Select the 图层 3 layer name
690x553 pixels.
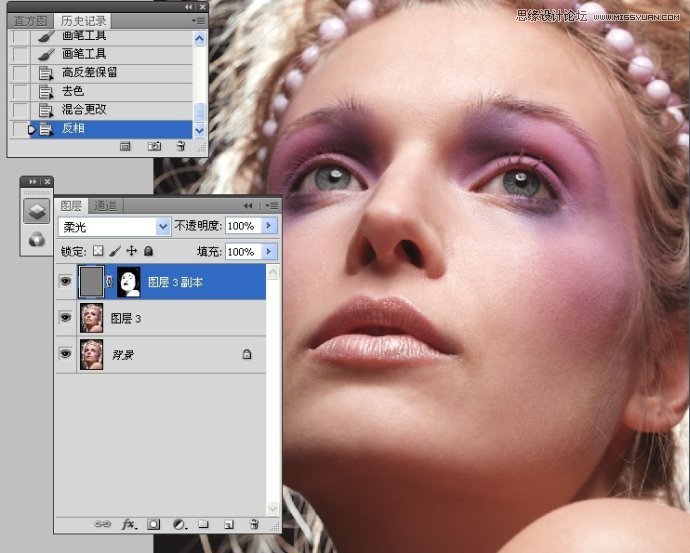pyautogui.click(x=126, y=319)
